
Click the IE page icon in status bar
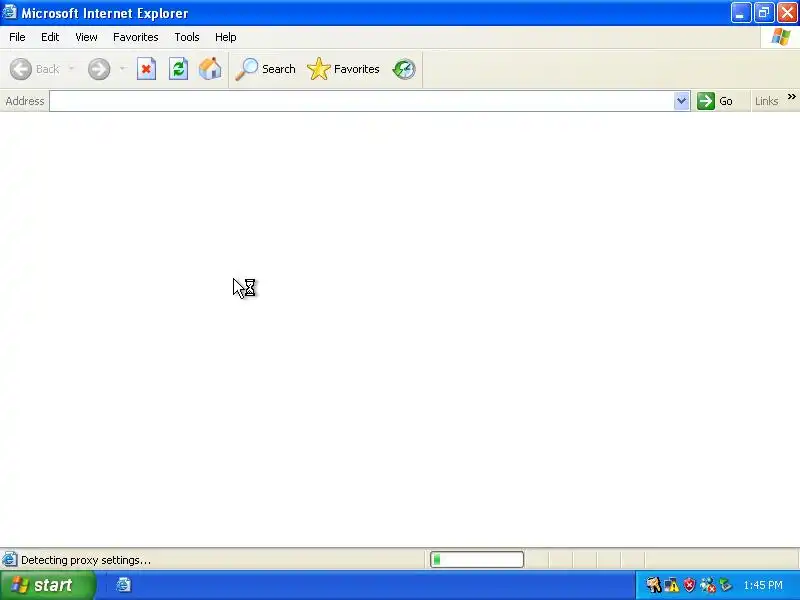coord(9,560)
